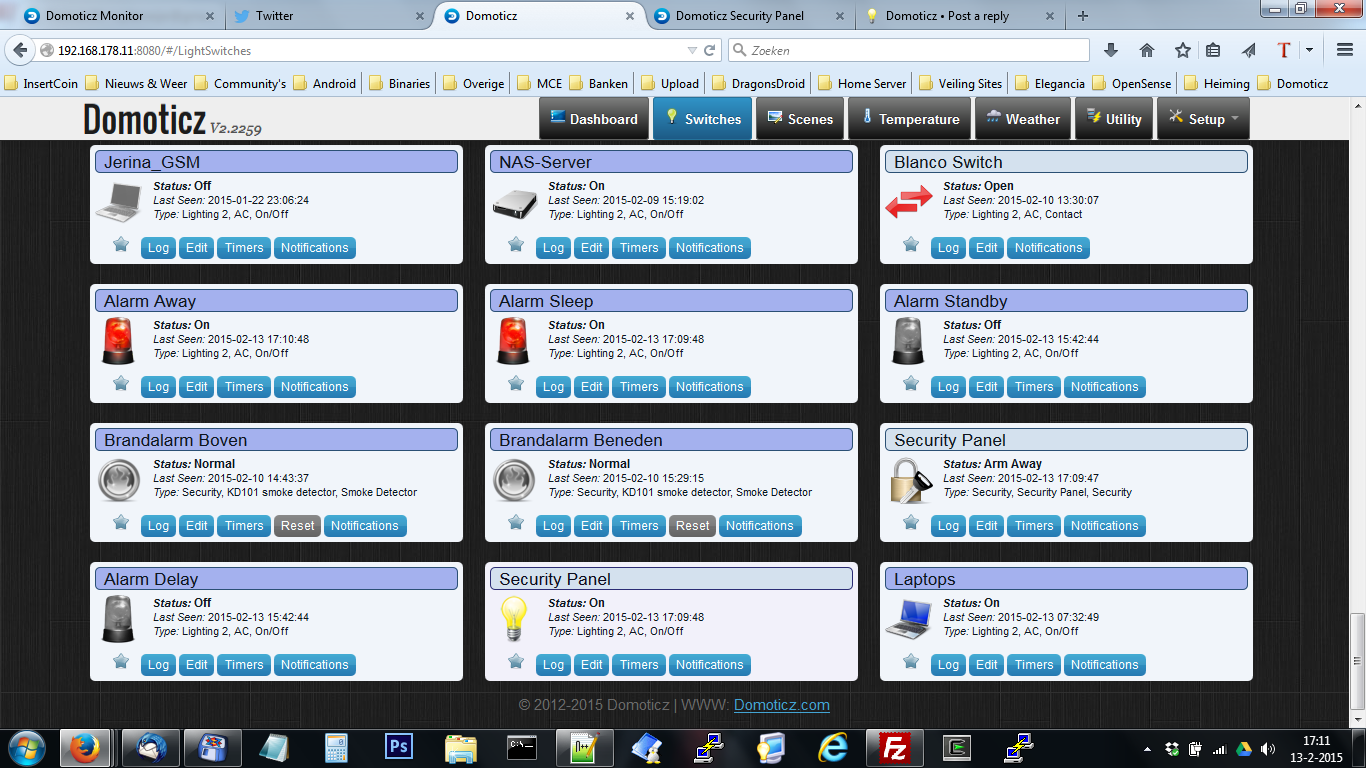Image resolution: width=1366 pixels, height=768 pixels.
Task: Toggle the Alarm Away red siren icon
Action: coord(118,340)
